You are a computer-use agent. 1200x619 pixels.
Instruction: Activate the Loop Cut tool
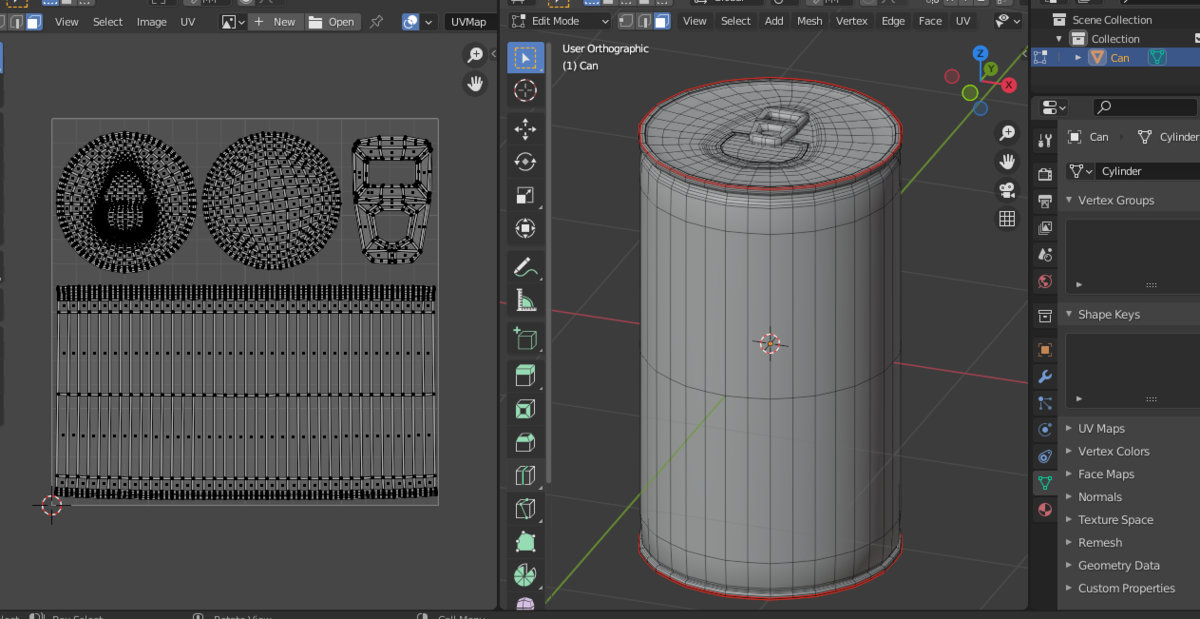pos(525,475)
